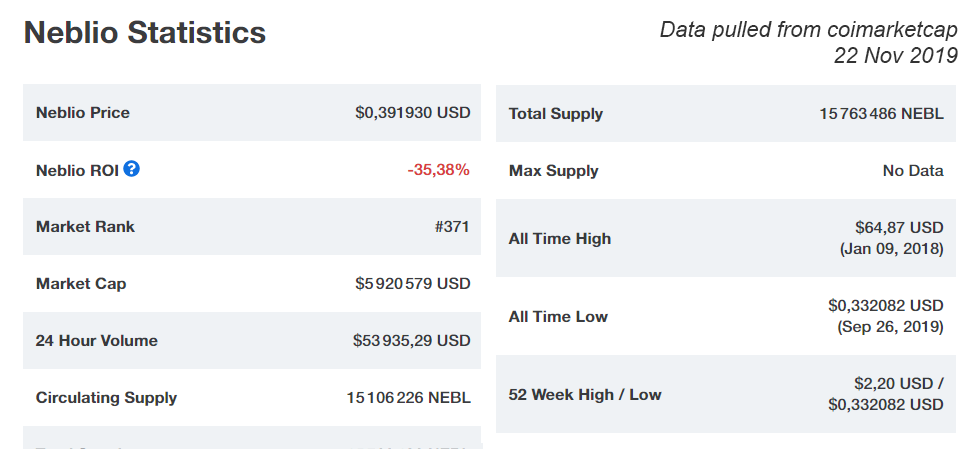The width and height of the screenshot is (980, 449).
Task: Select the Market Cap value $5 920 579 USD
Action: [412, 283]
